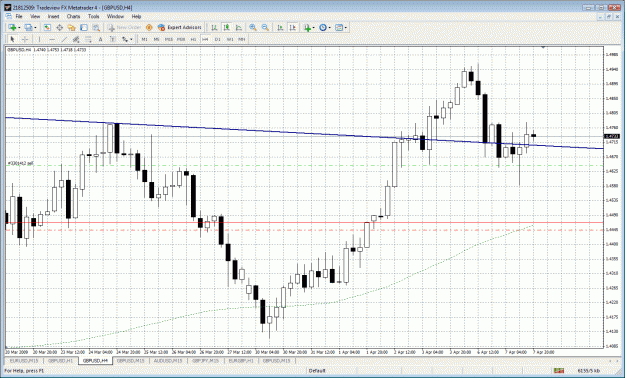Switch chart to Bar Chart
The width and height of the screenshot is (625, 378).
point(214,28)
